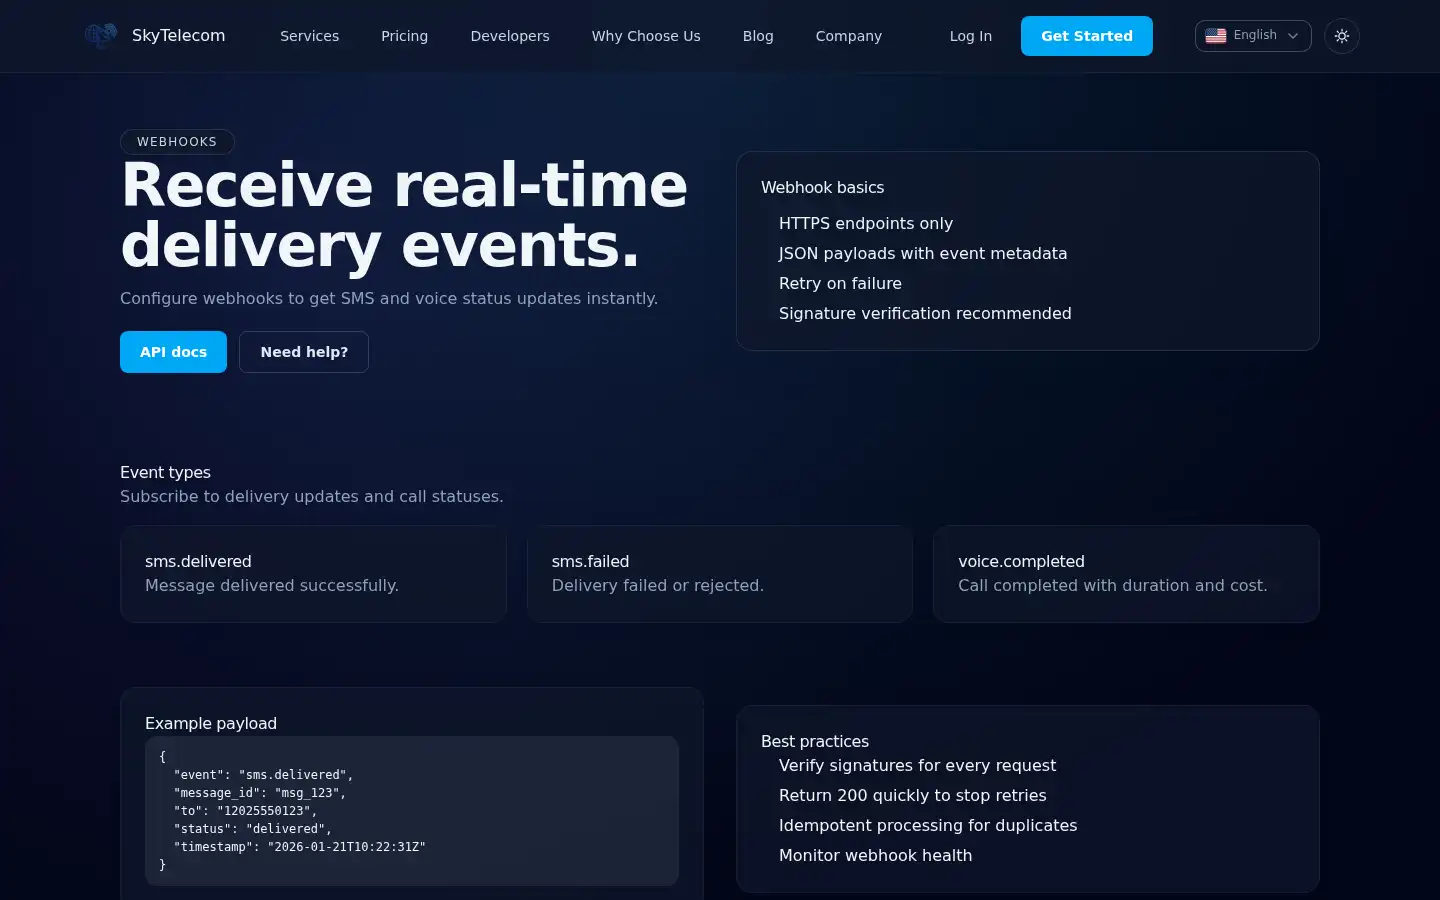Viewport: 1440px width, 900px height.
Task: Click "HTTPS endpoints only" text
Action: coord(866,224)
